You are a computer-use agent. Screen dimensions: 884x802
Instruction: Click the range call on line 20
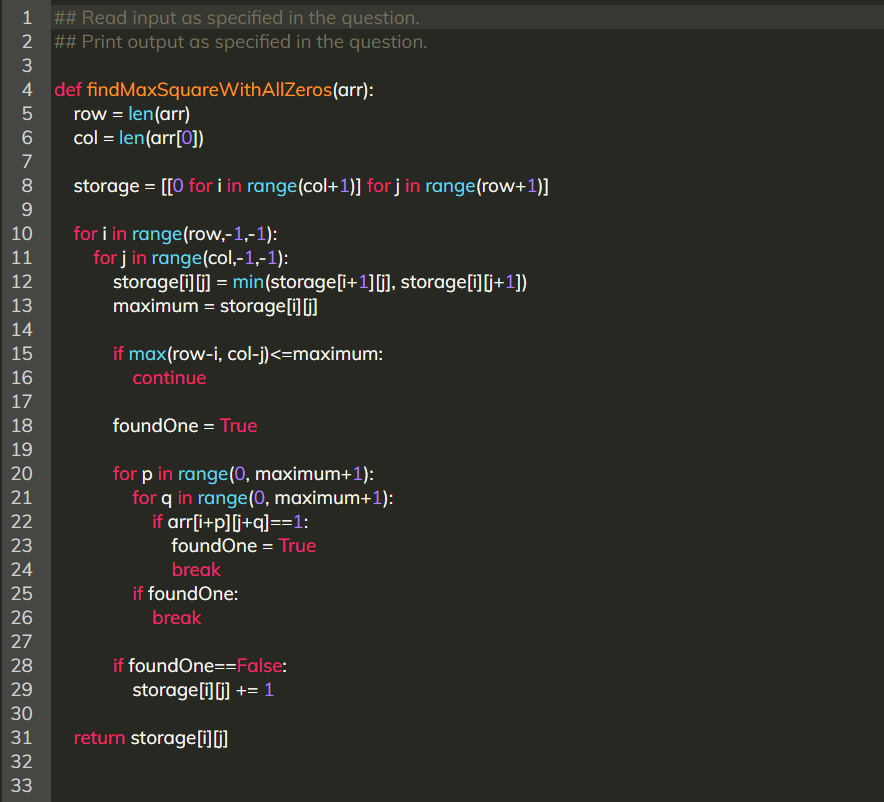202,473
